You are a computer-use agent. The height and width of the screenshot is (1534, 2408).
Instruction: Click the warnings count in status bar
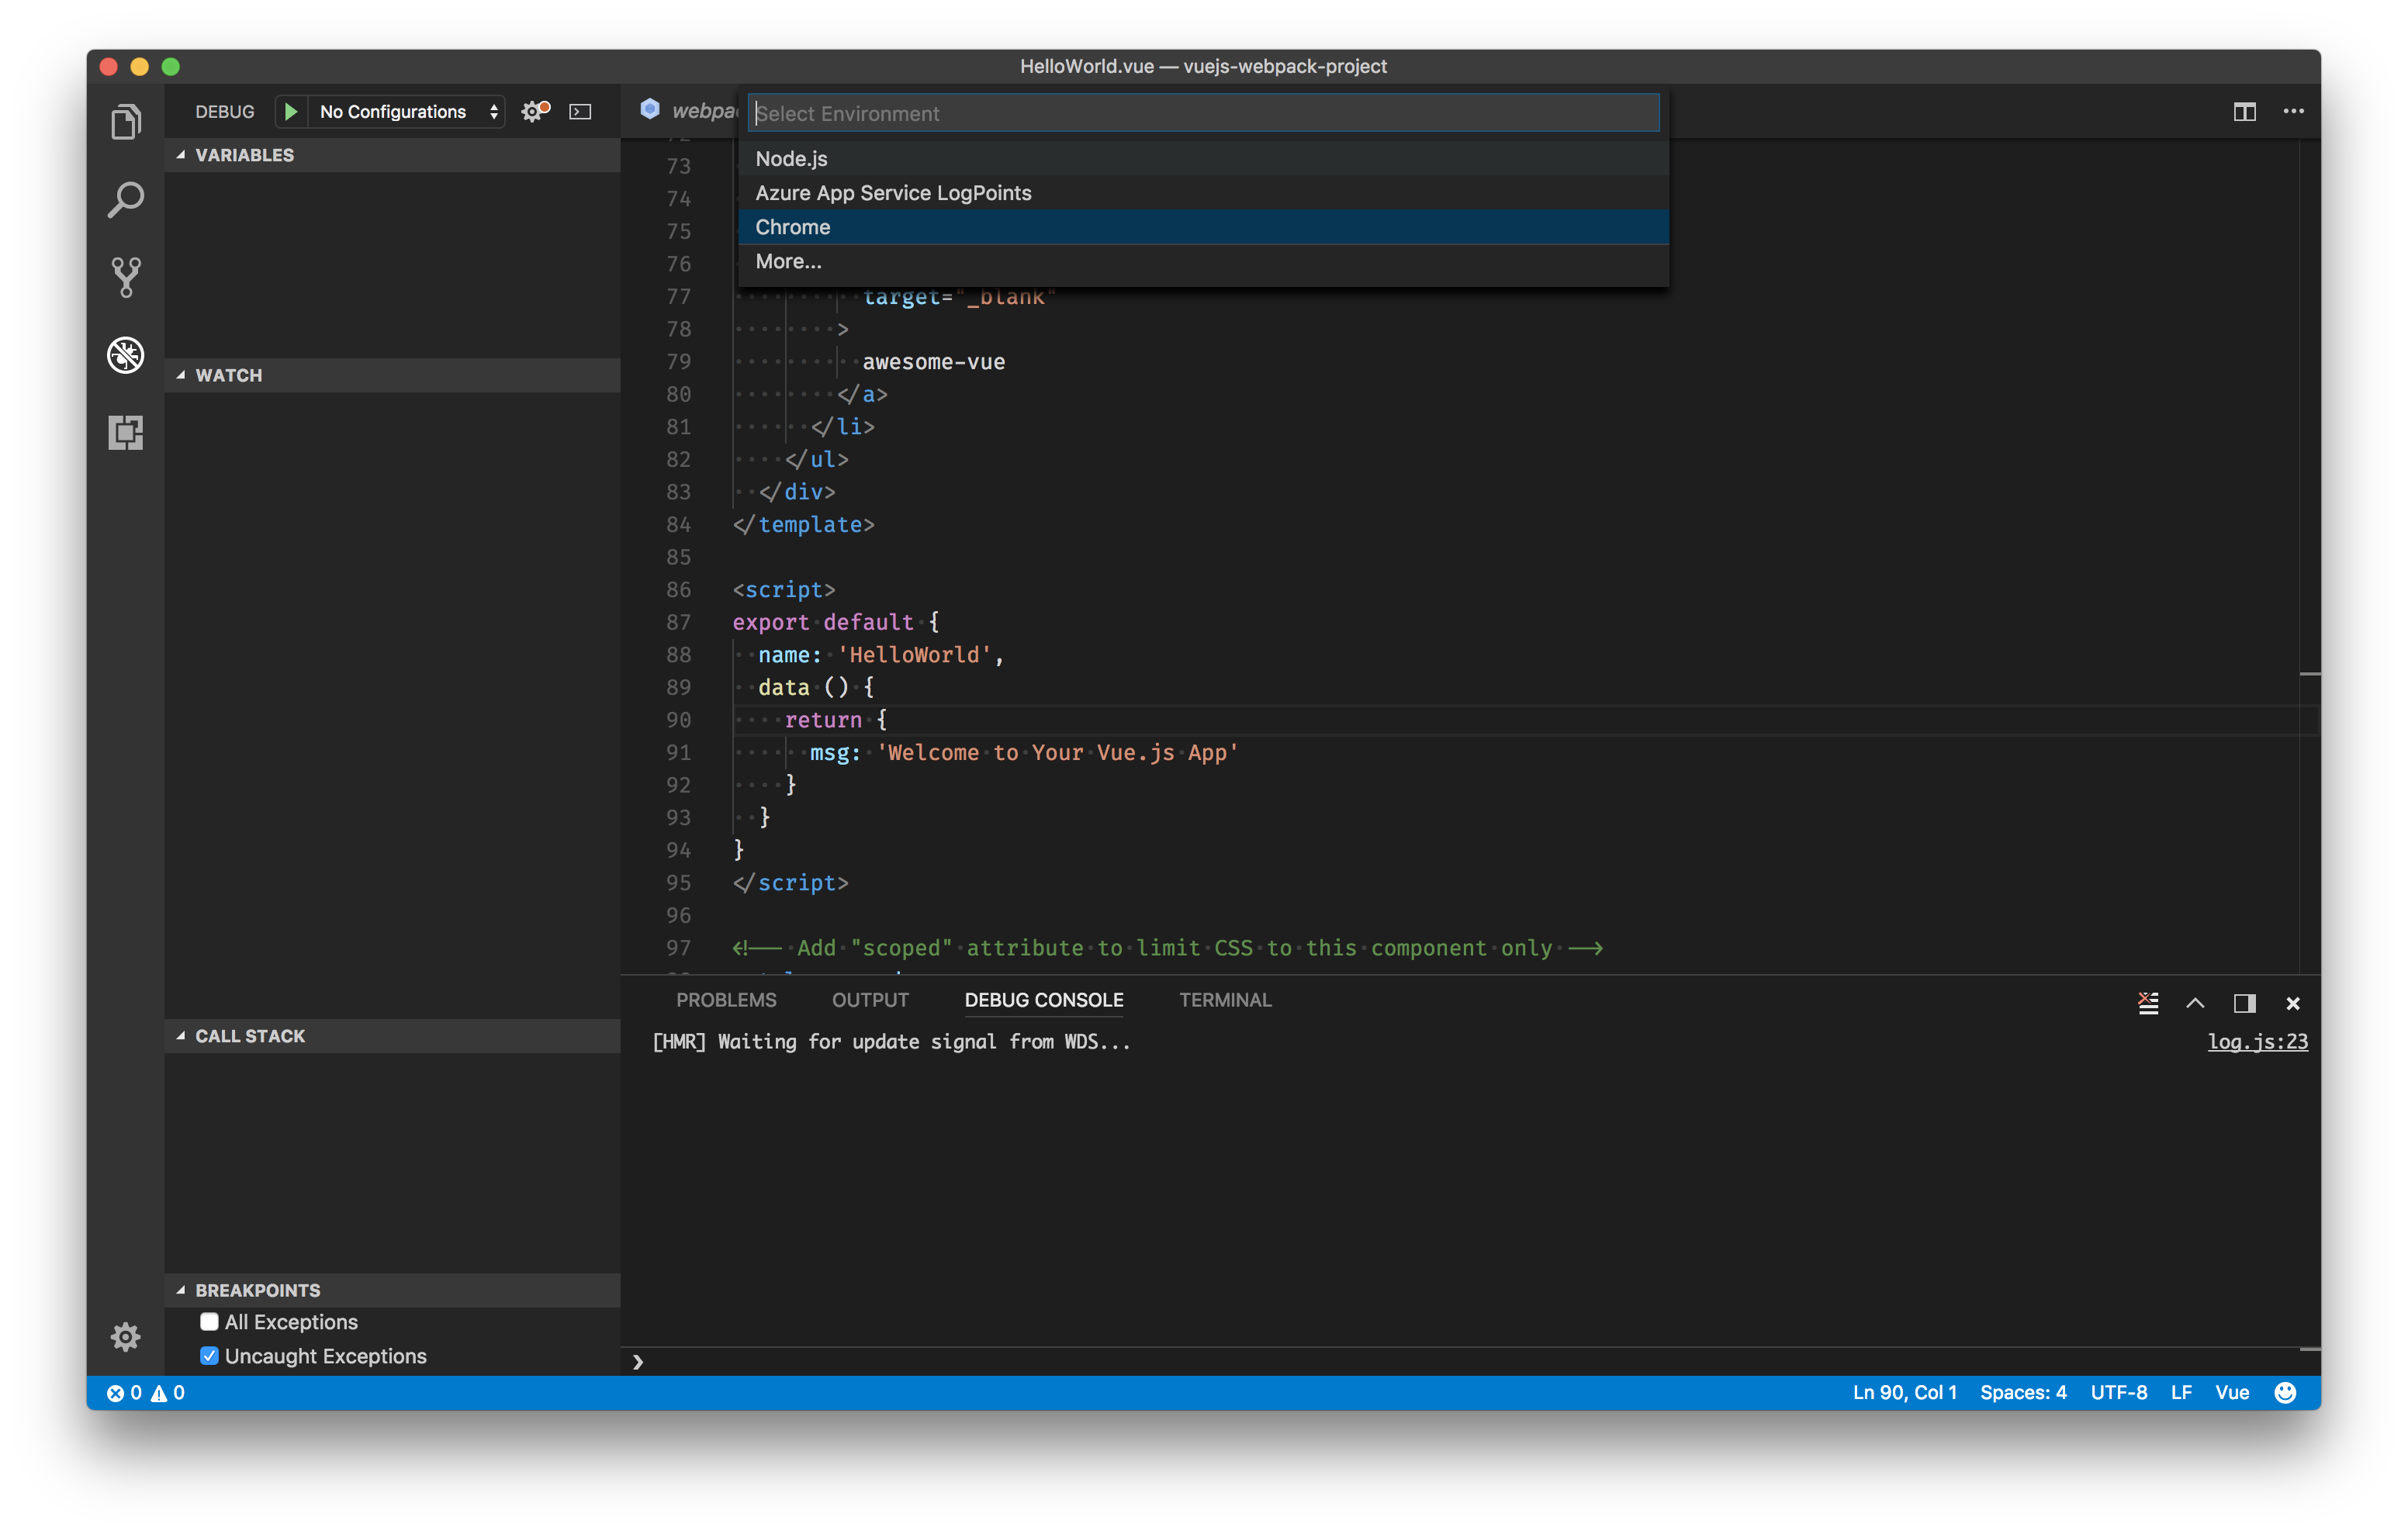(168, 1392)
